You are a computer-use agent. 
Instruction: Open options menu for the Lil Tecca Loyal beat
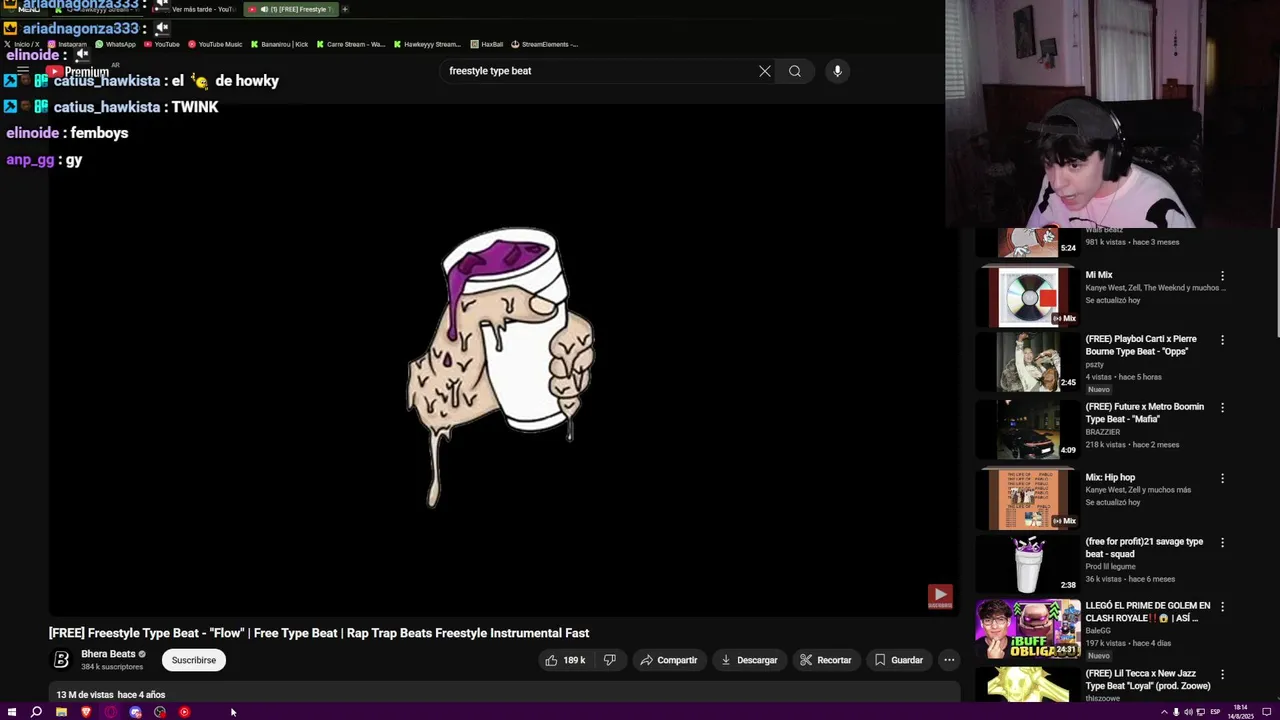coord(1222,675)
